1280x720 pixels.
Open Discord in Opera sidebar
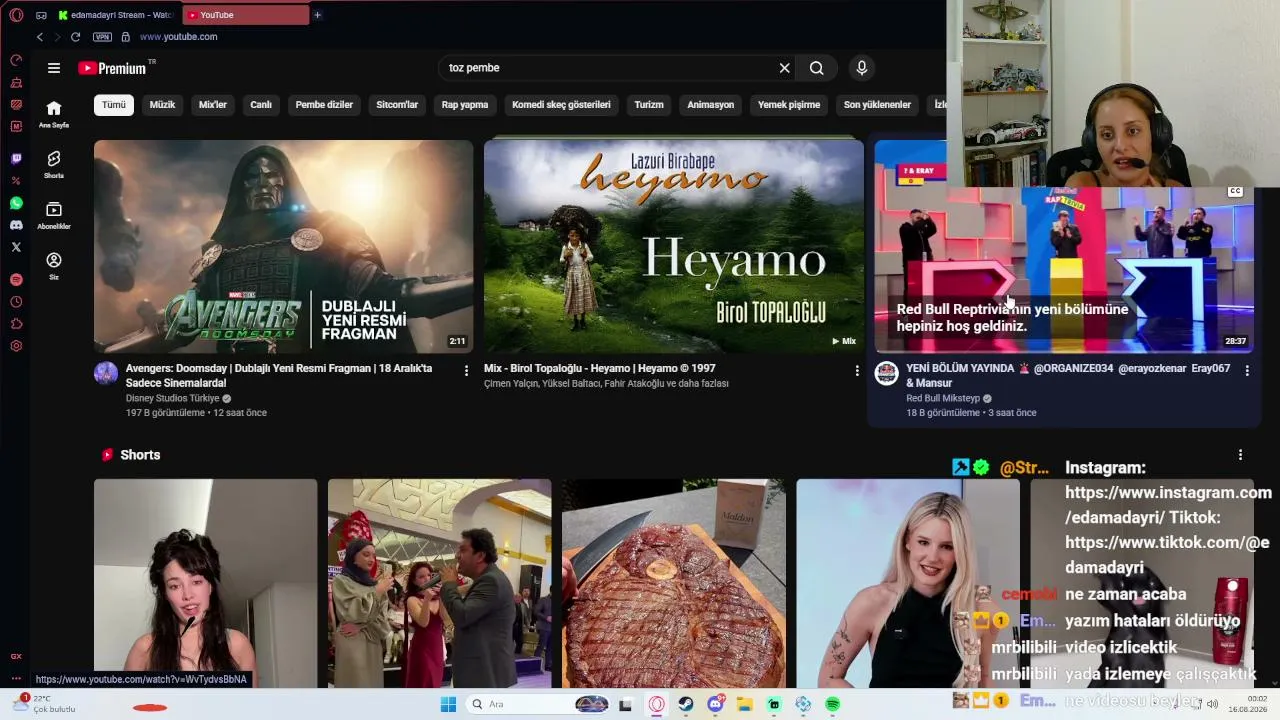click(16, 225)
